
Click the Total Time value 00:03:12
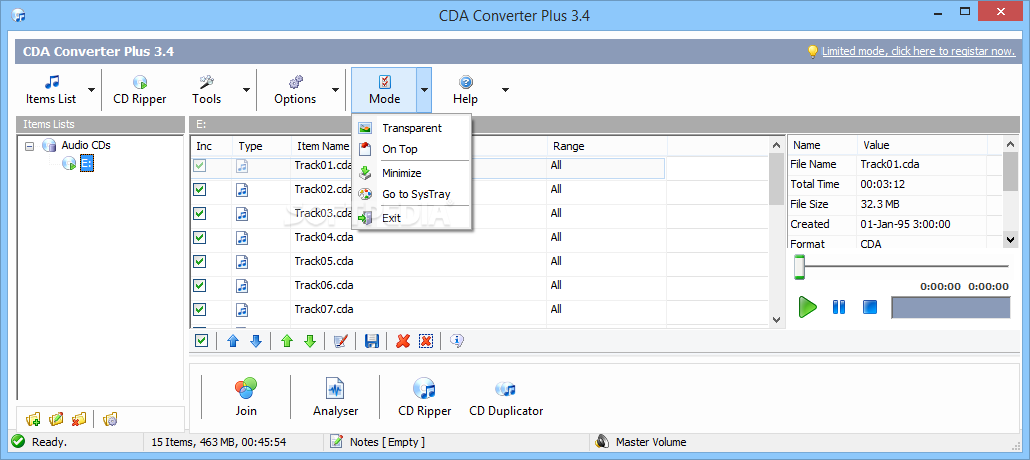pos(882,184)
